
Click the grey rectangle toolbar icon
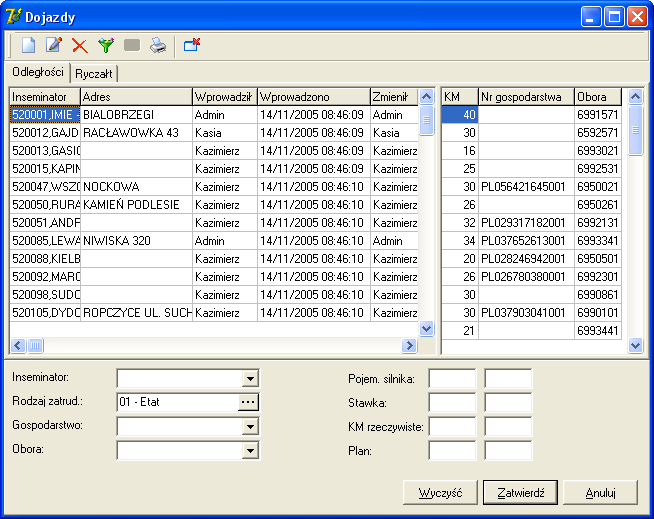pyautogui.click(x=132, y=45)
